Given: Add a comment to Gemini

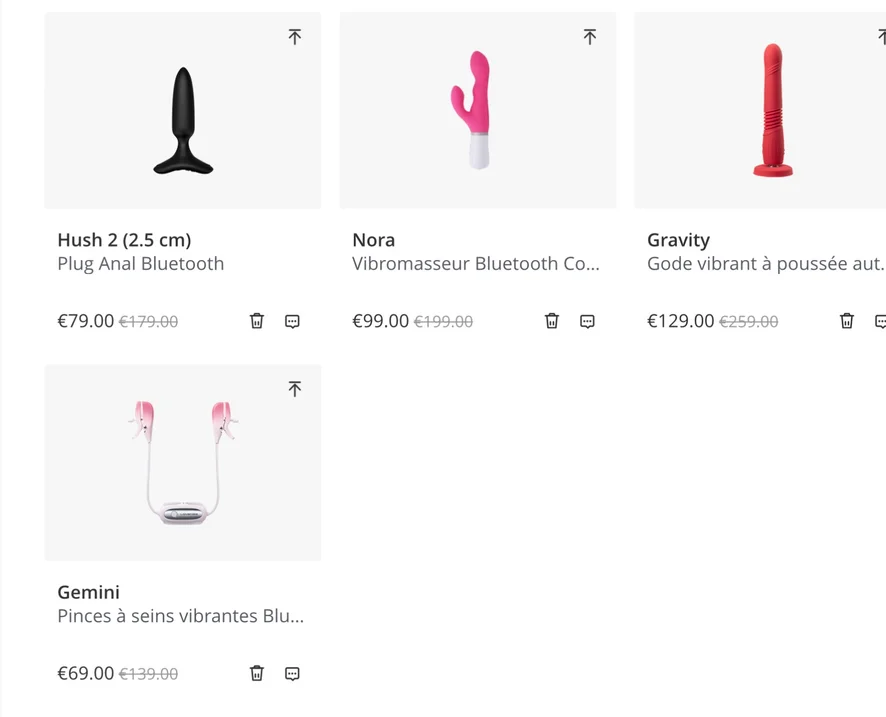Looking at the screenshot, I should (292, 673).
